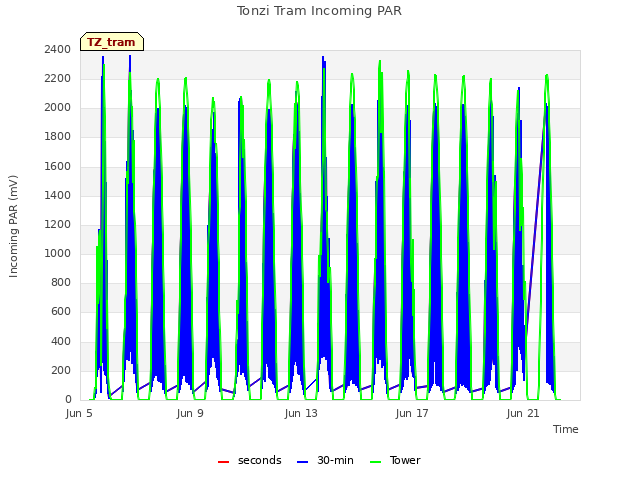Viewport: 640px width, 480px height.
Task: Click the 1200 y-axis tick label
Action: 58,224
